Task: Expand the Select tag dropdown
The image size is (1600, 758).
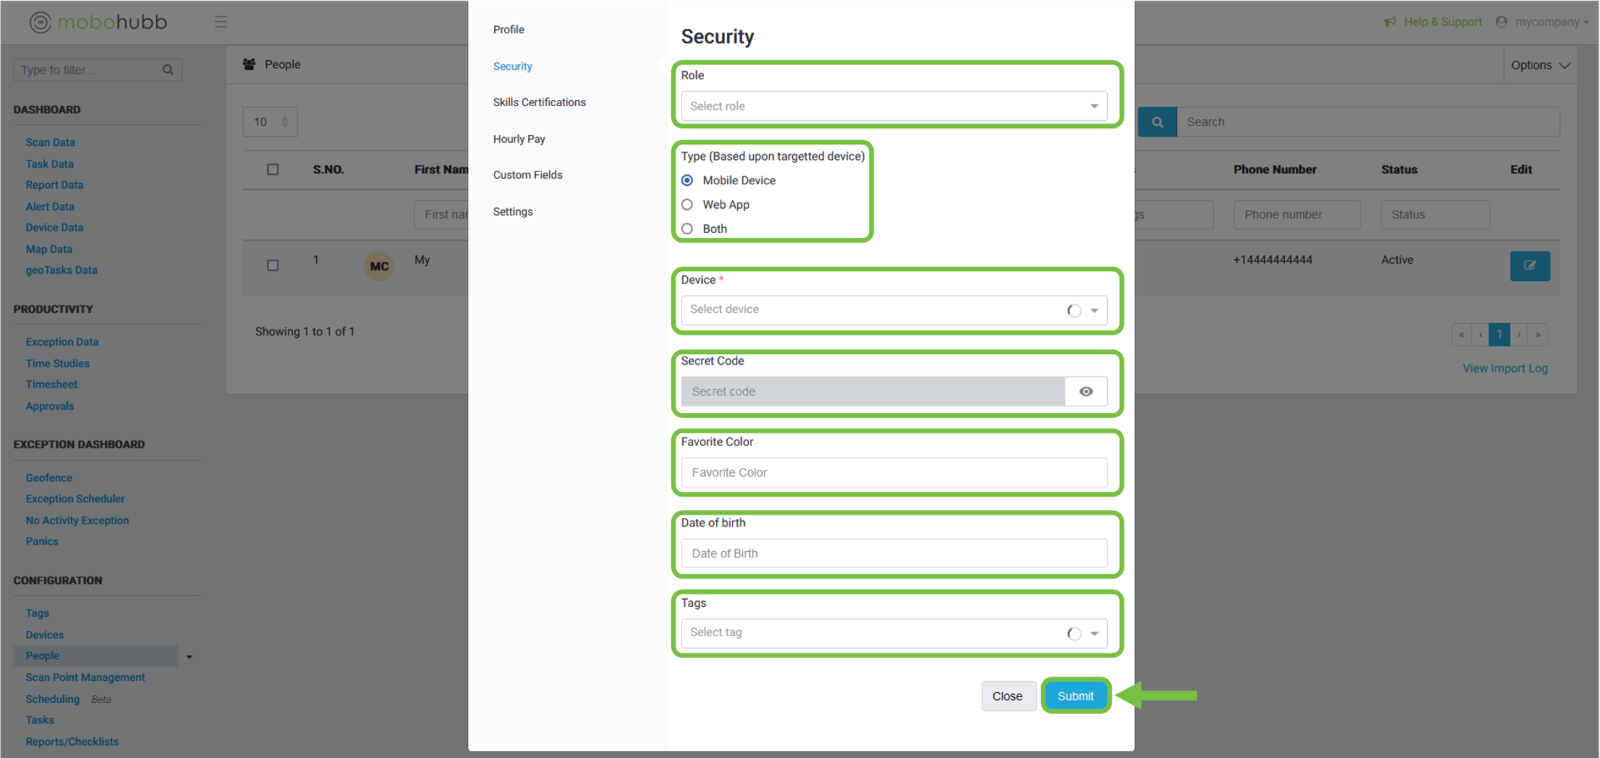Action: tap(893, 633)
